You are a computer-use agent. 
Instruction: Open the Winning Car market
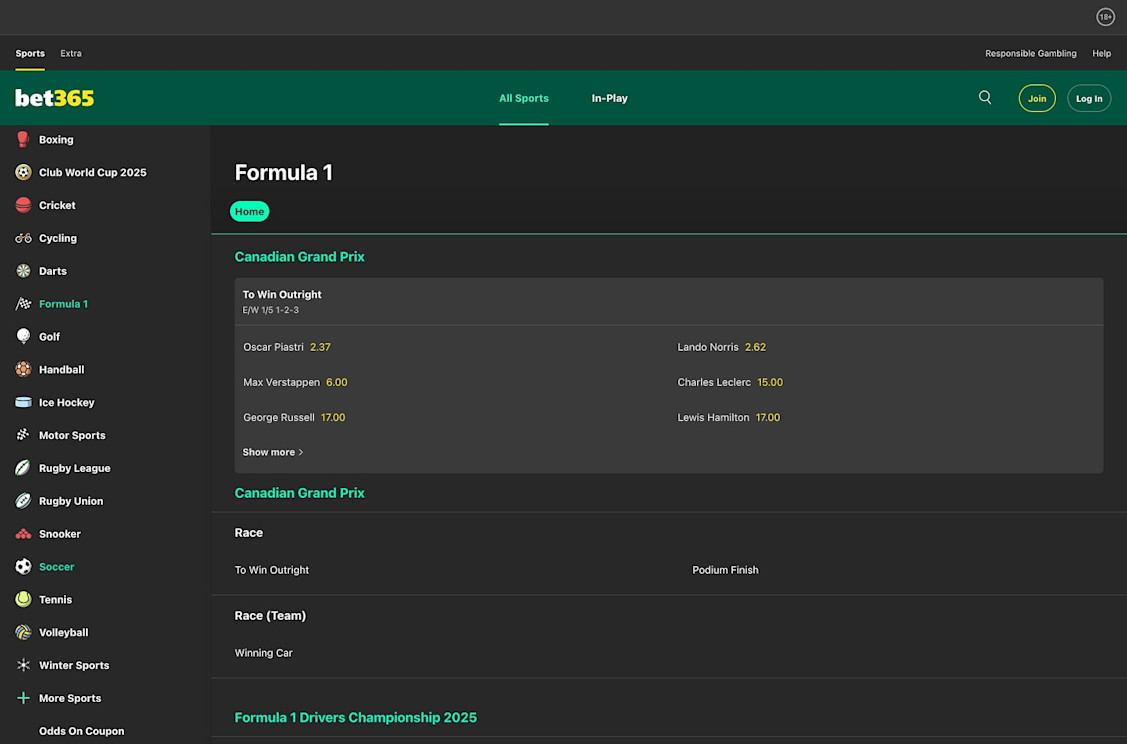pyautogui.click(x=264, y=653)
